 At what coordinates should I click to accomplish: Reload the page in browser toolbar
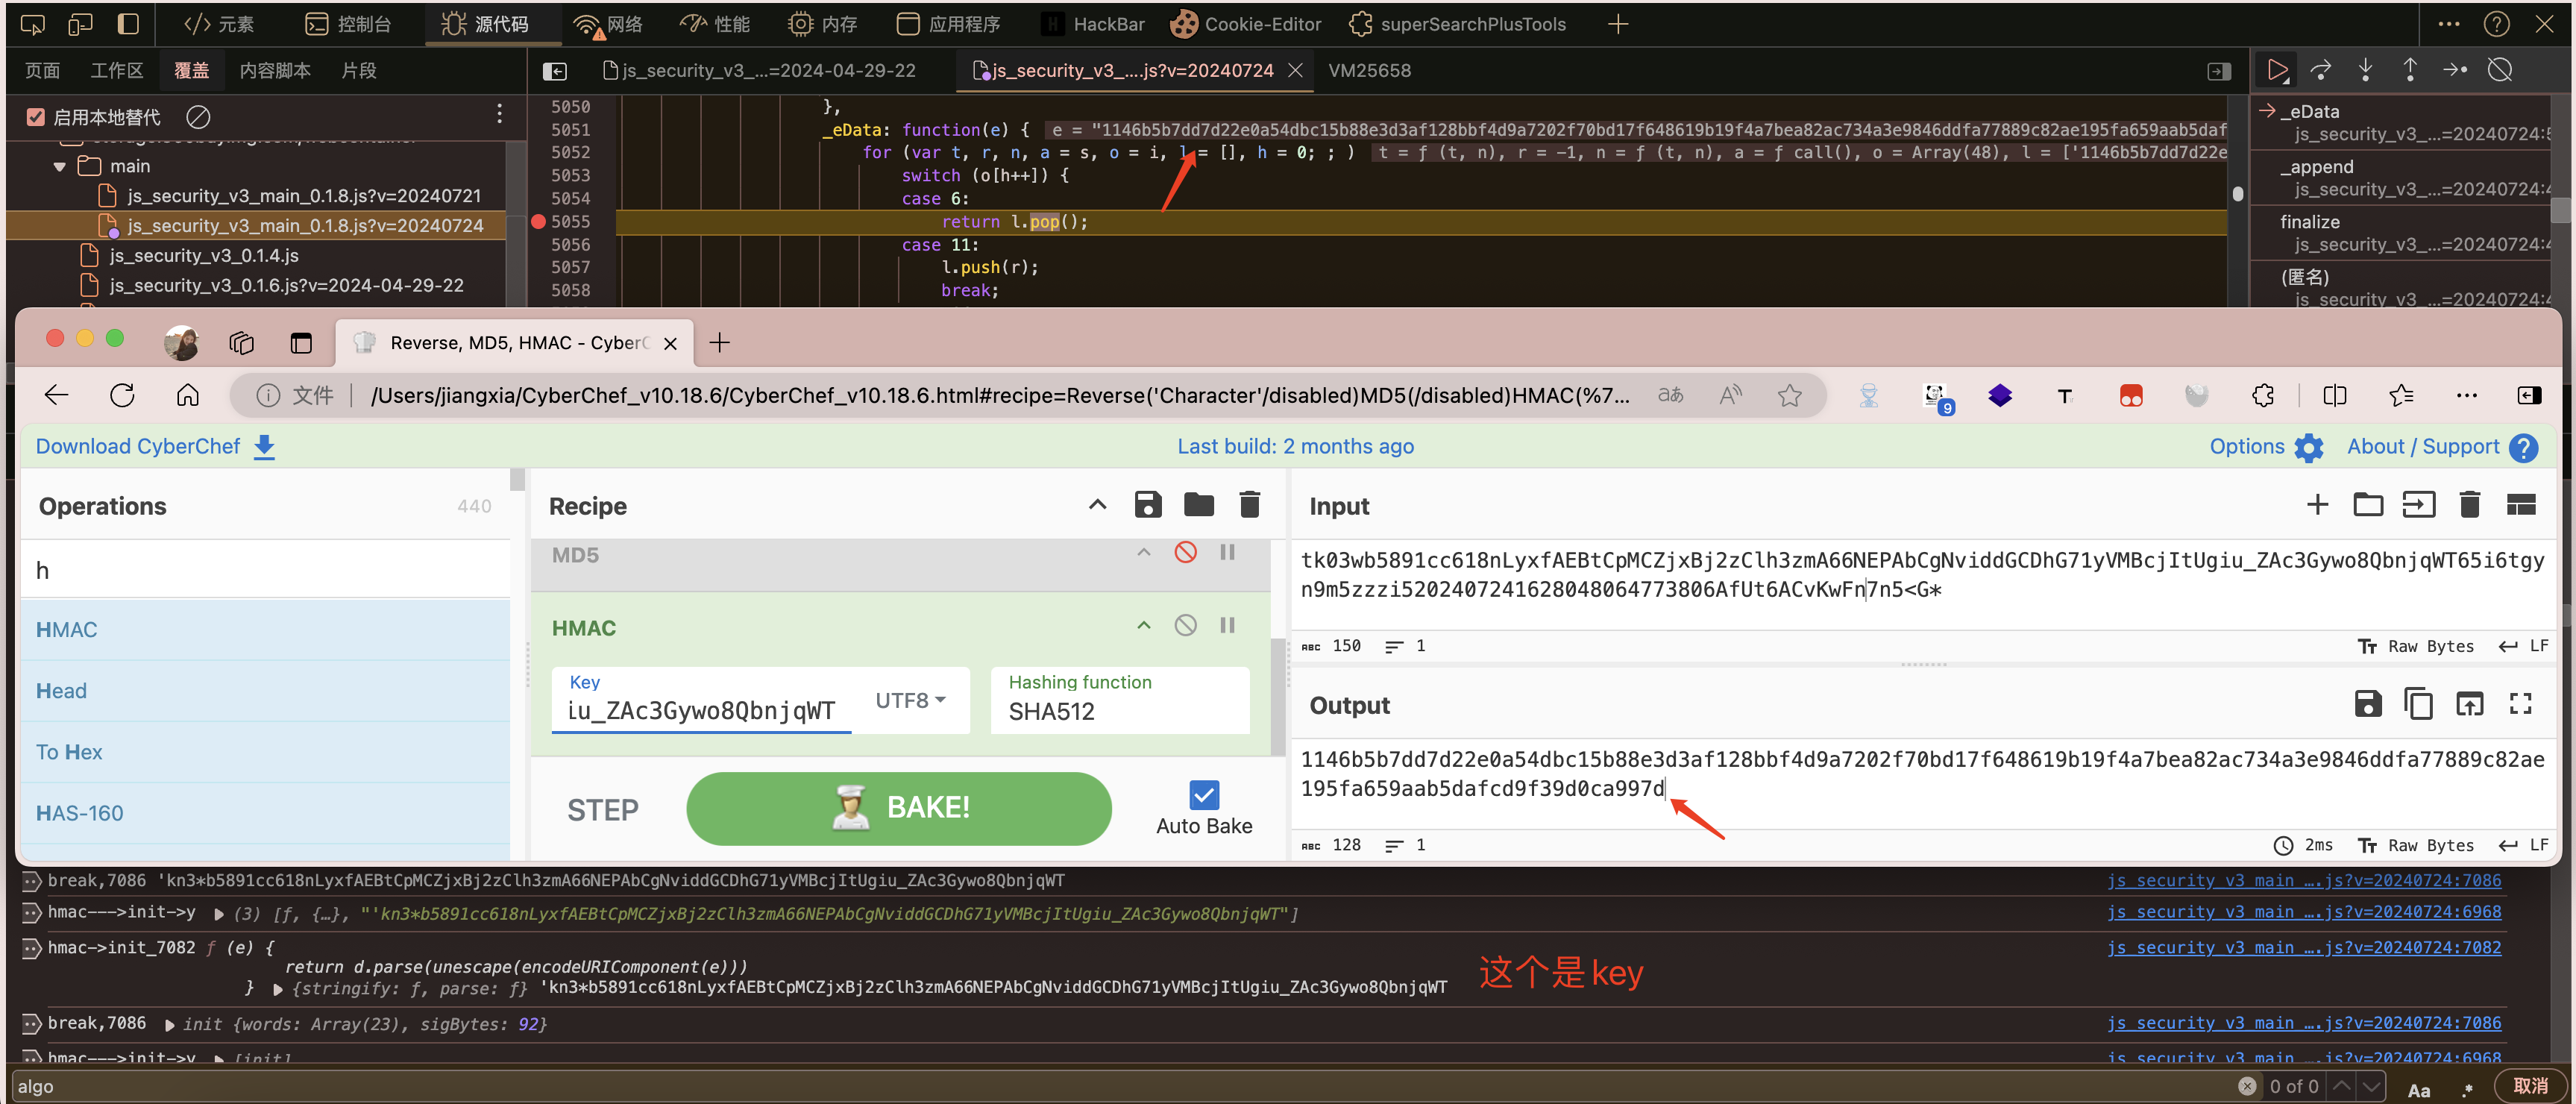pos(123,395)
